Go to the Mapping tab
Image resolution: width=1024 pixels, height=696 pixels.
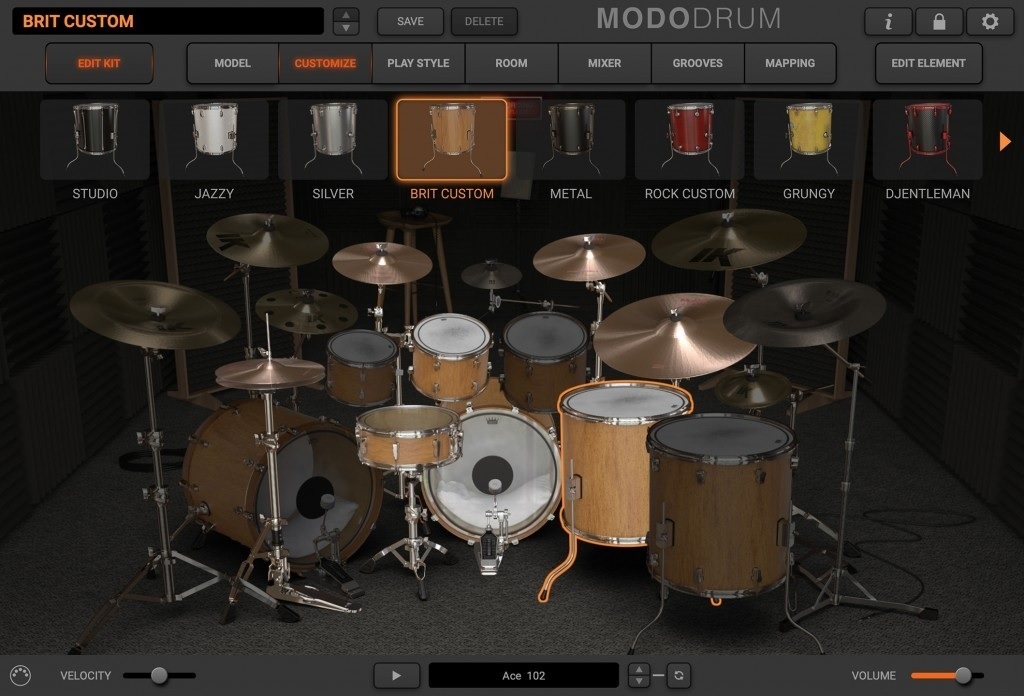click(790, 63)
